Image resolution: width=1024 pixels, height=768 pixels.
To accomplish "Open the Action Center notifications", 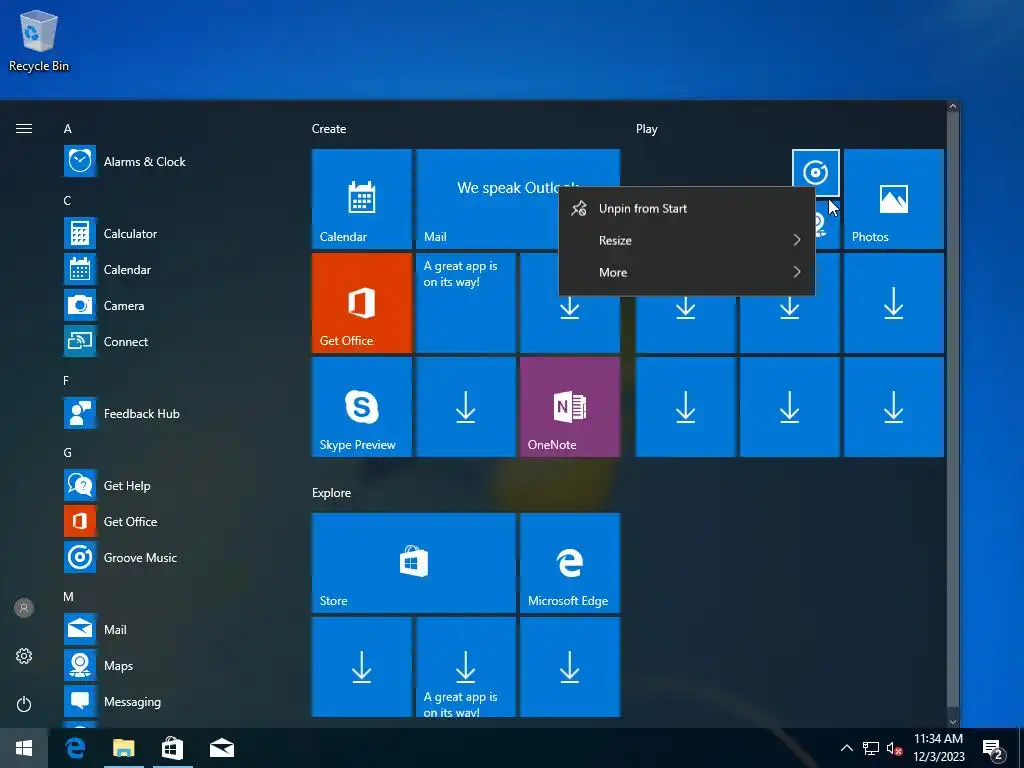I will tap(993, 748).
